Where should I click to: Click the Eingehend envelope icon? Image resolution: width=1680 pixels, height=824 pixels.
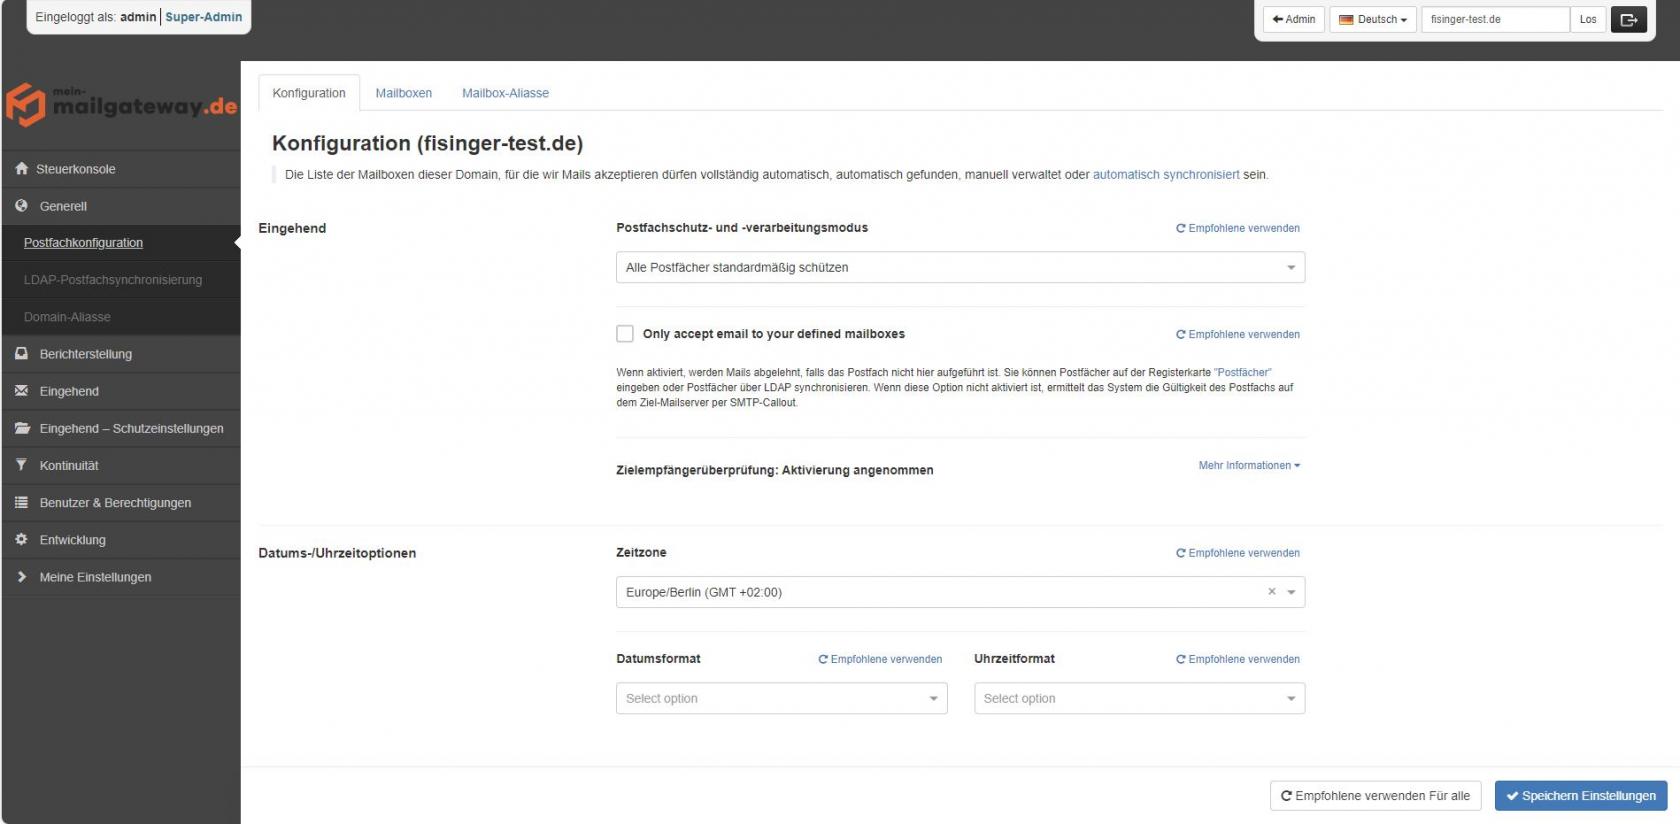(21, 391)
